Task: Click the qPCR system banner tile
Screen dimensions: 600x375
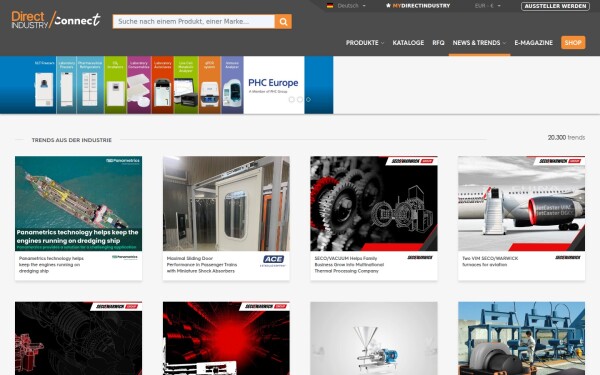Action: click(209, 85)
